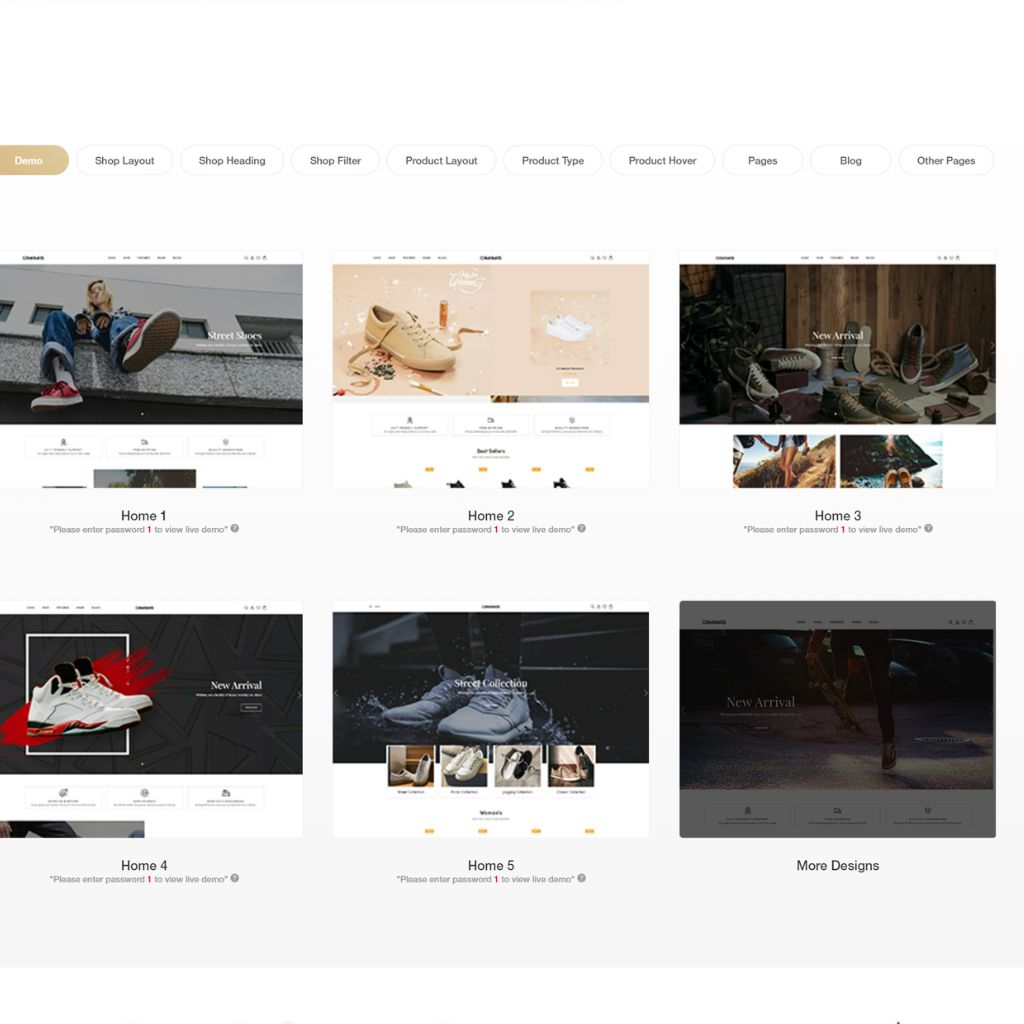
Task: Select the Product Type tab
Action: (552, 160)
